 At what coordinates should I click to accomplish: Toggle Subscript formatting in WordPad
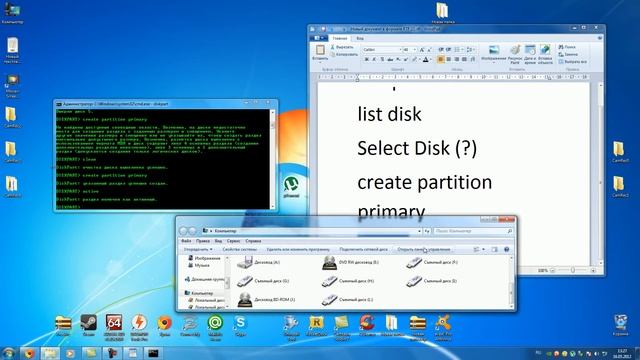click(398, 60)
